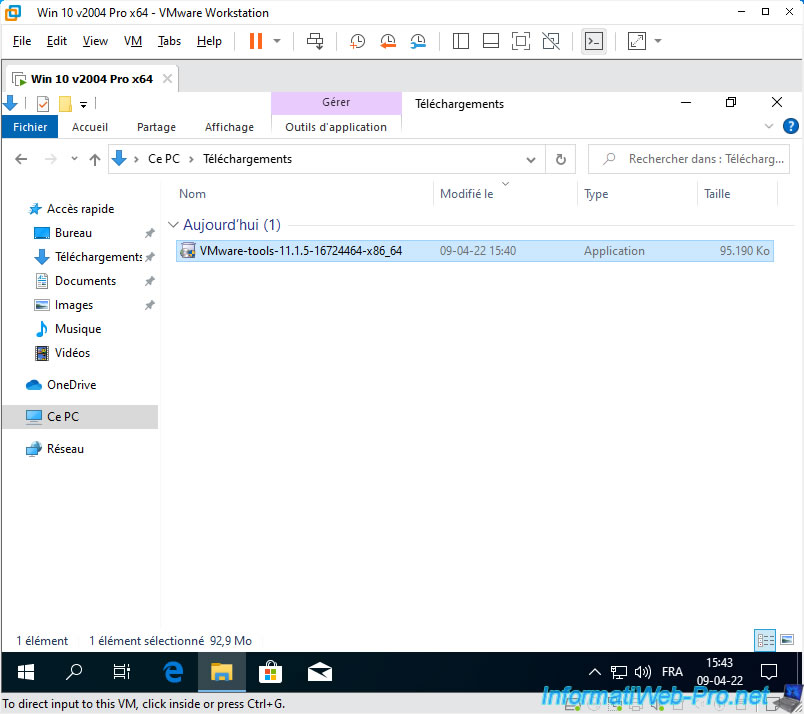
Task: Select the Win 10 v2004 Pro x64 tab
Action: click(x=91, y=79)
